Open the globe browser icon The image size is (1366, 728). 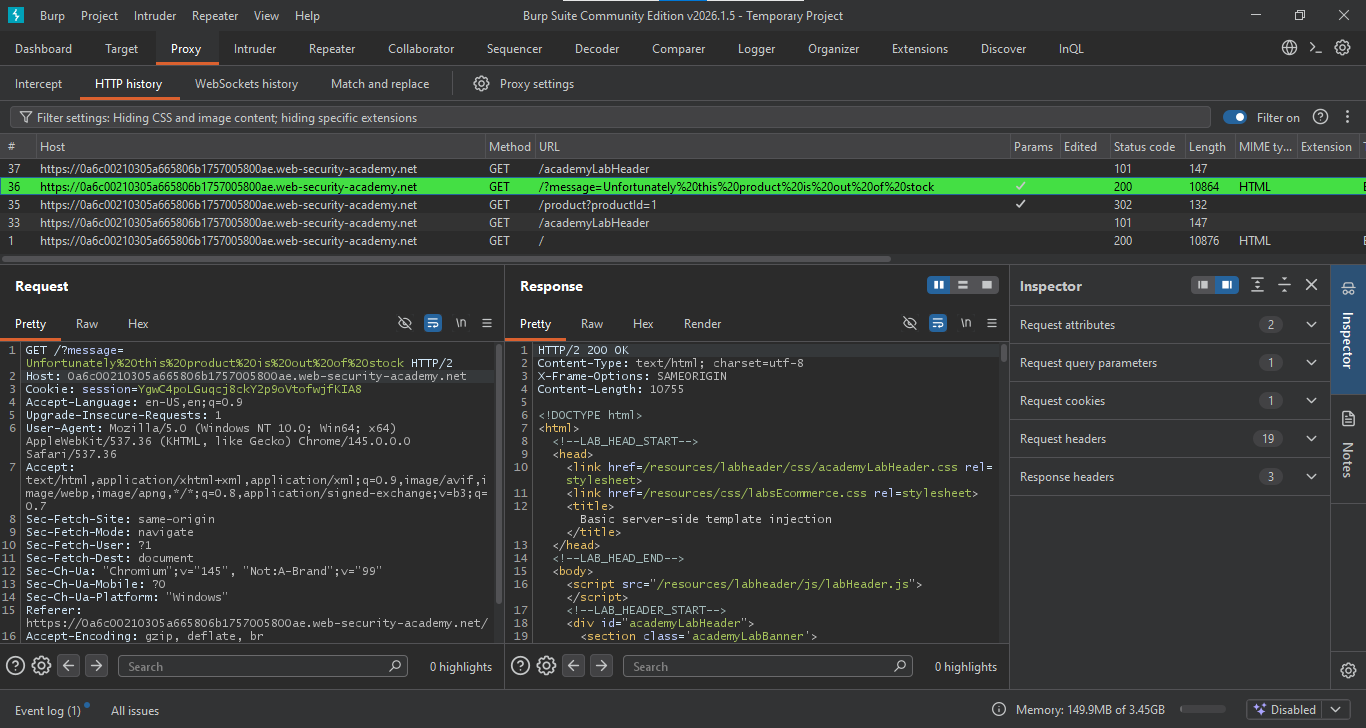click(x=1290, y=48)
